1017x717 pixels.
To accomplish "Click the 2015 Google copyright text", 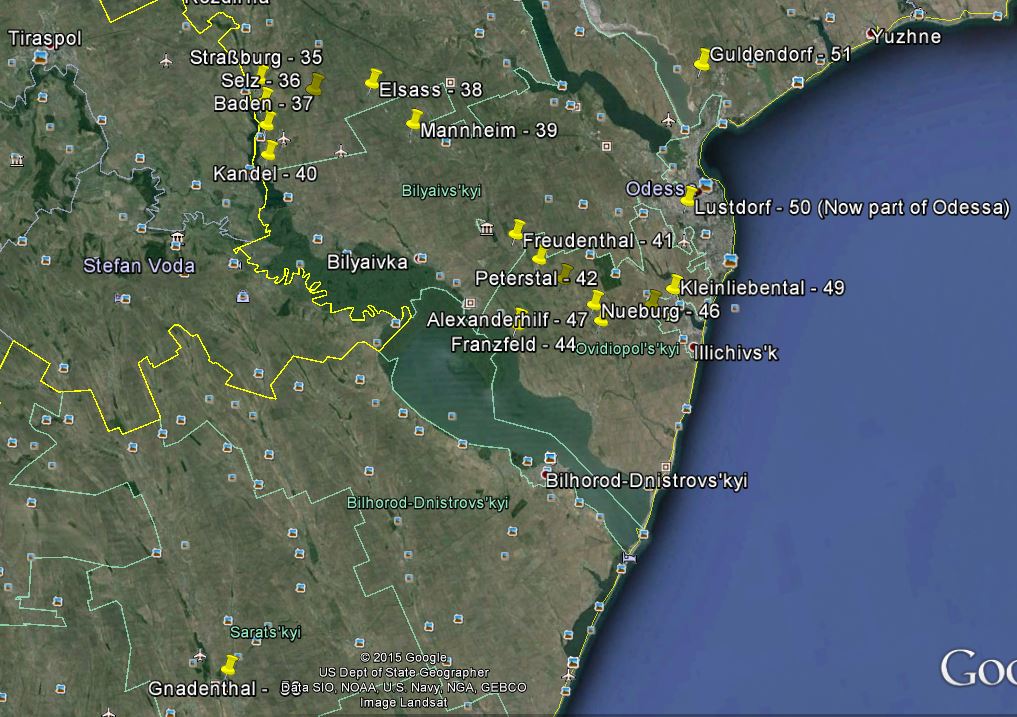I will point(403,657).
